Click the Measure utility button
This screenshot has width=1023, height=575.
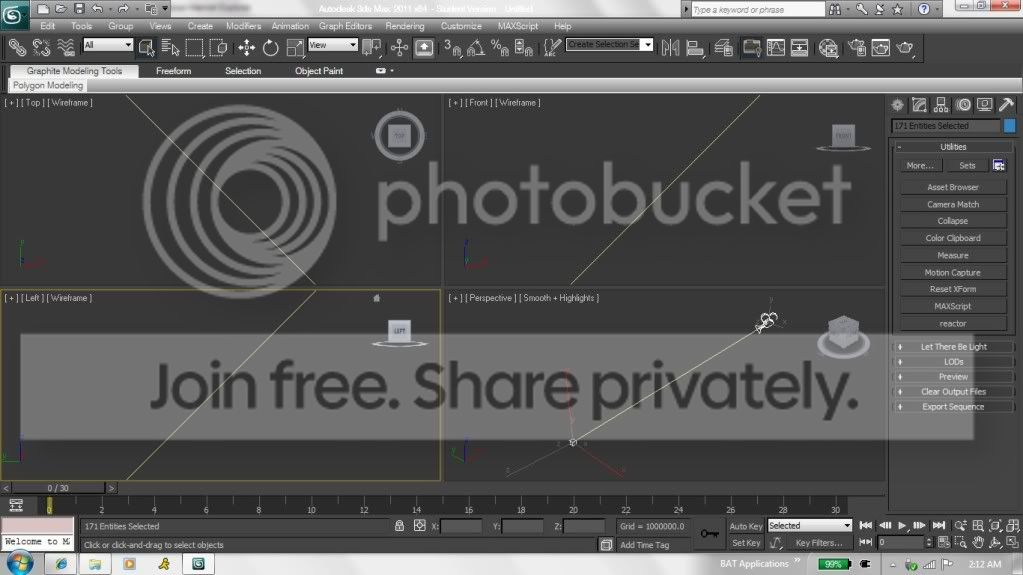pyautogui.click(x=953, y=255)
